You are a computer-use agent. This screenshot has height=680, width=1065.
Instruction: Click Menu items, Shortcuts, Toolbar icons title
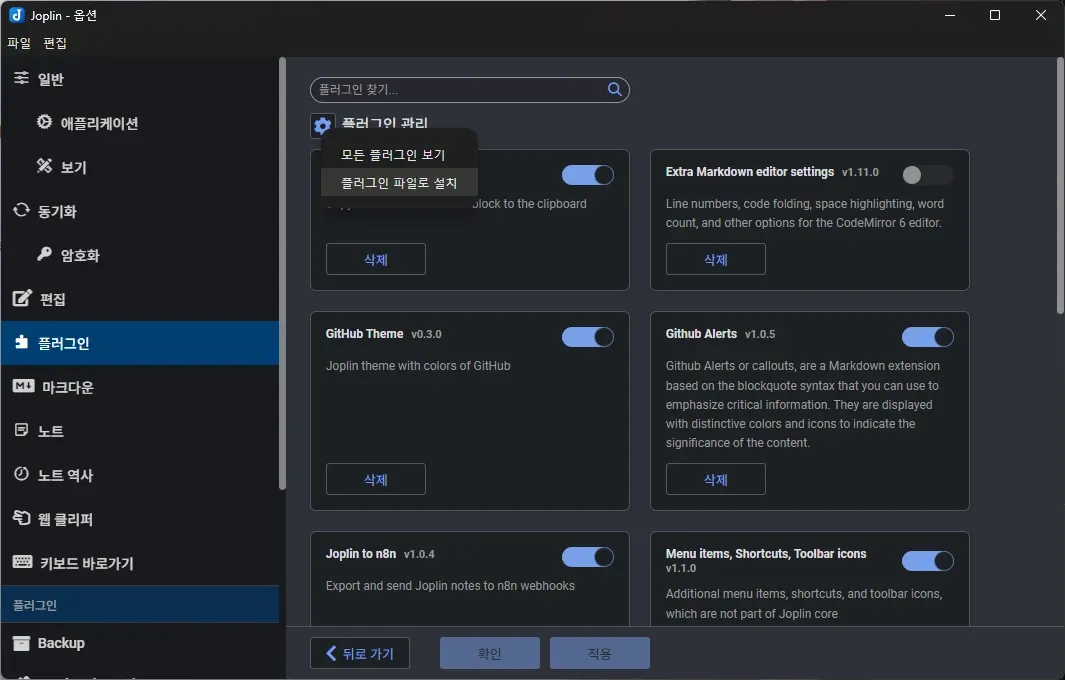[x=765, y=554]
